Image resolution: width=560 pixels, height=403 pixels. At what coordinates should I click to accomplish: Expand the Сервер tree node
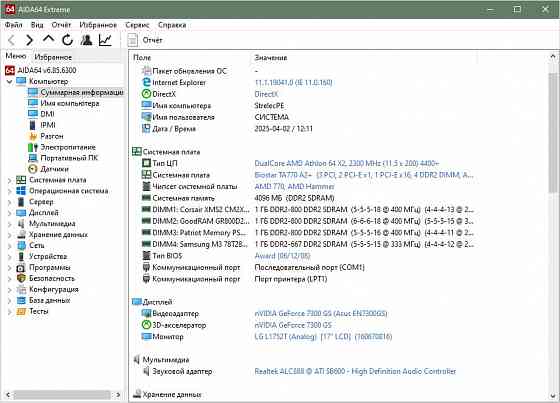[x=9, y=202]
